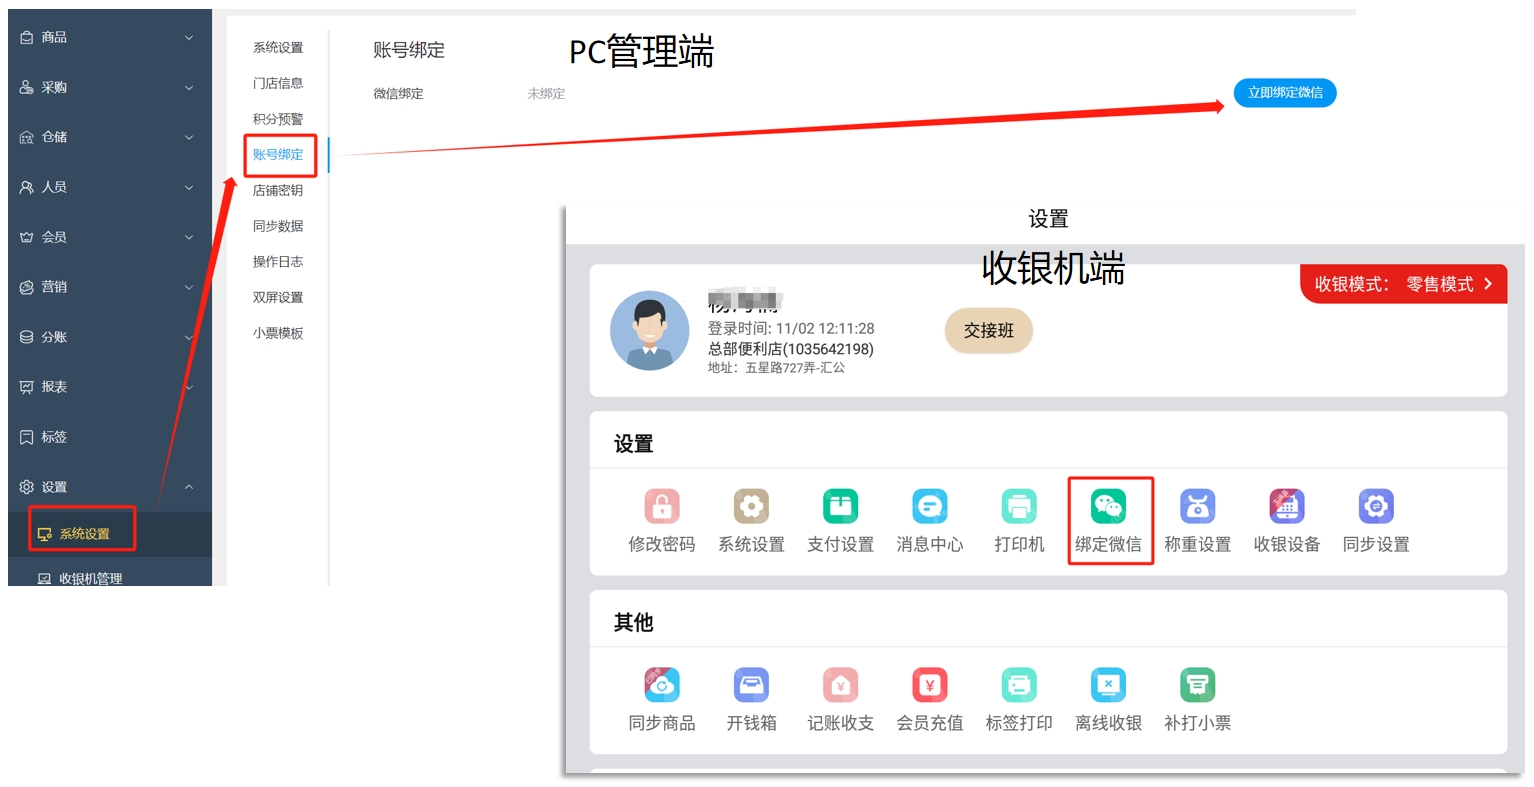1534x787 pixels.
Task: Select the 称重设置 scale icon
Action: click(1197, 507)
